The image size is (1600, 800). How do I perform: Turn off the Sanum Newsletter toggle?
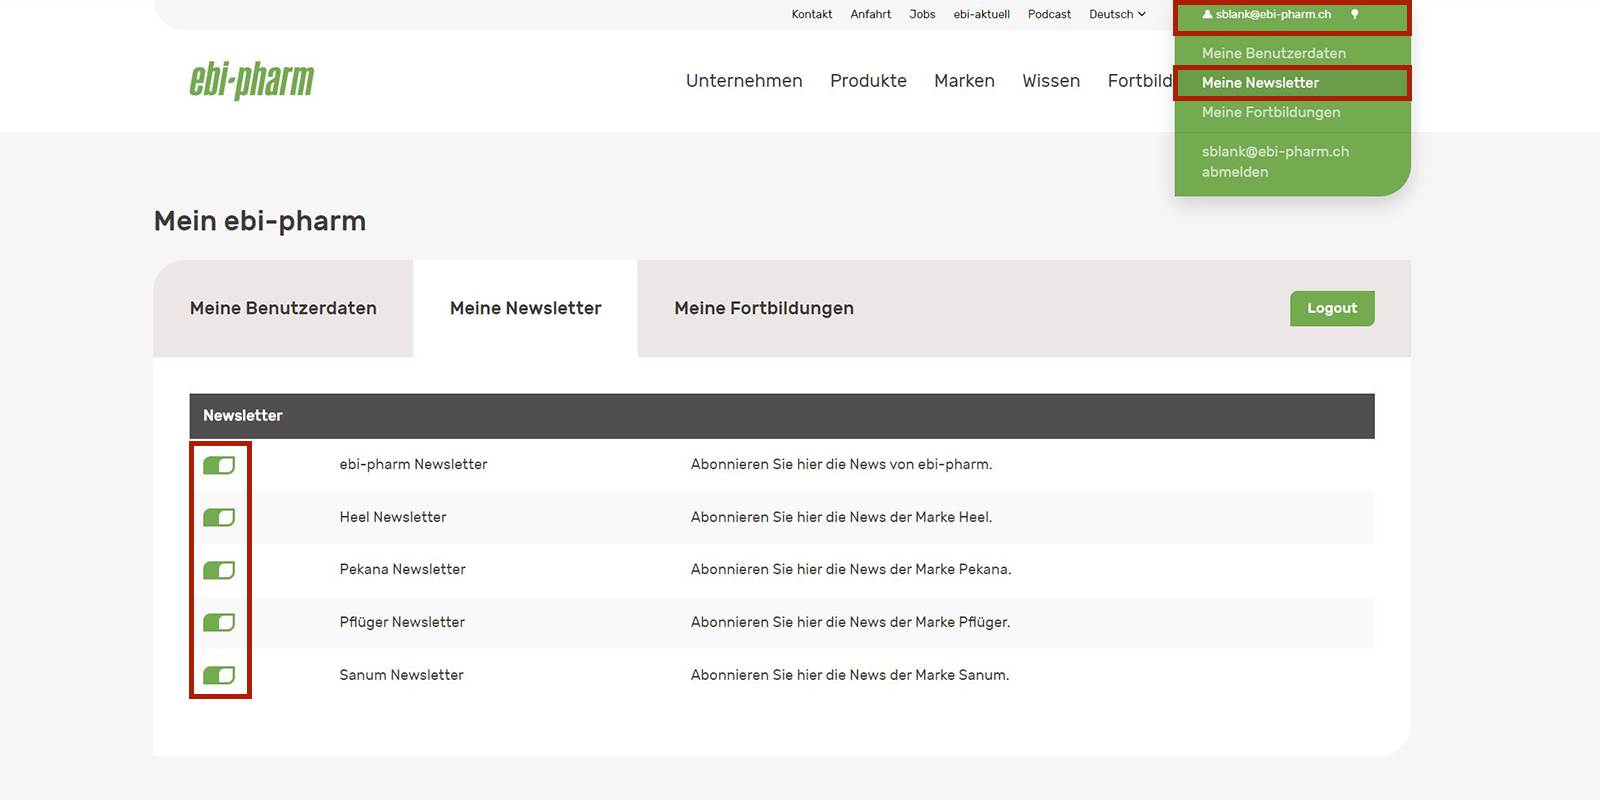[219, 675]
